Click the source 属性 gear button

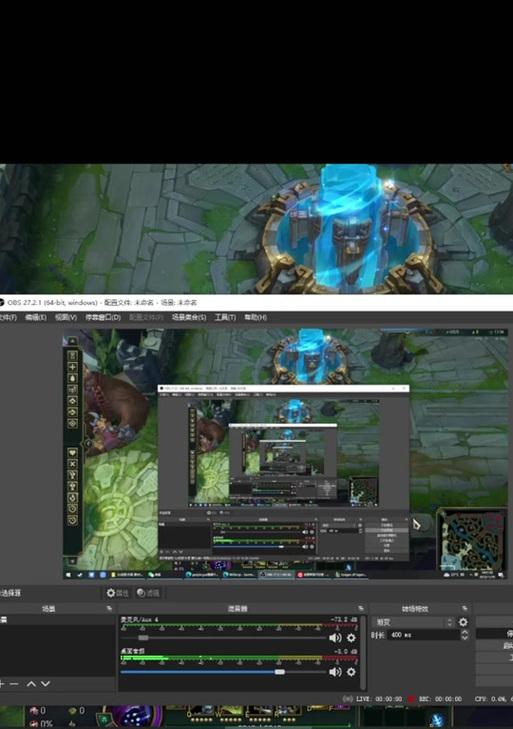(x=118, y=593)
